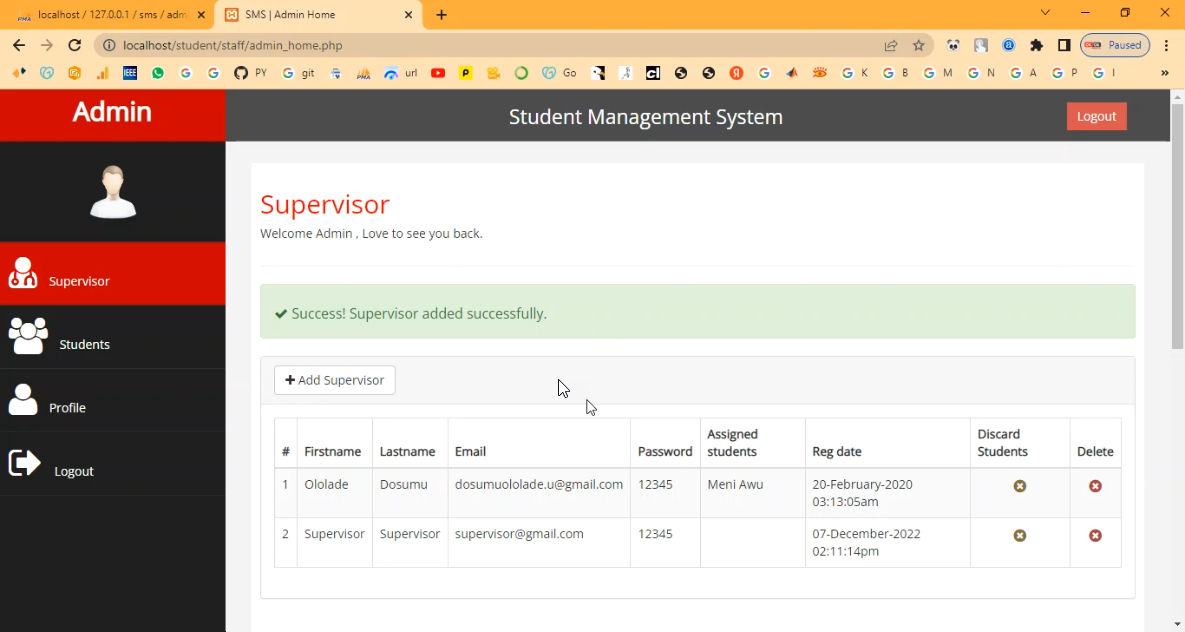
Task: Open YouTube bookmark in bookmarks bar
Action: 438,73
